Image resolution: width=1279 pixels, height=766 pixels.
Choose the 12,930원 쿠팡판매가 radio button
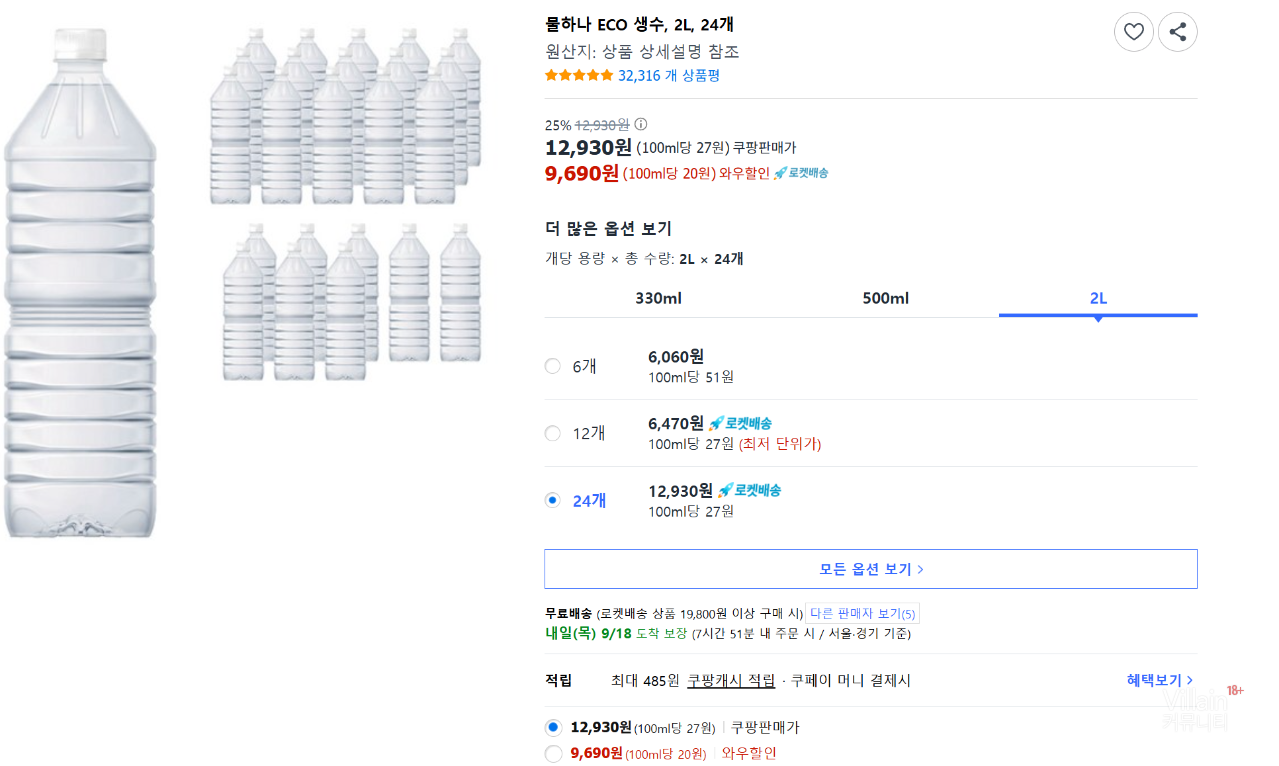[554, 727]
